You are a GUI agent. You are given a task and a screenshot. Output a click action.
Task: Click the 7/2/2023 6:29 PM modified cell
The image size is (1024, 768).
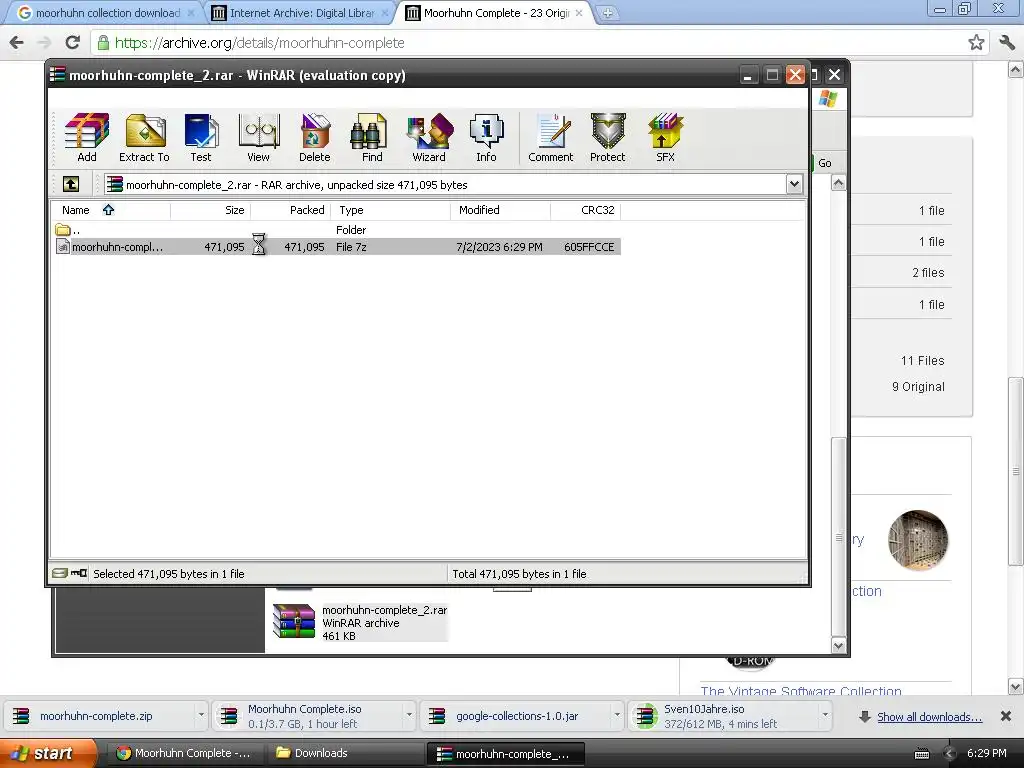click(x=500, y=247)
